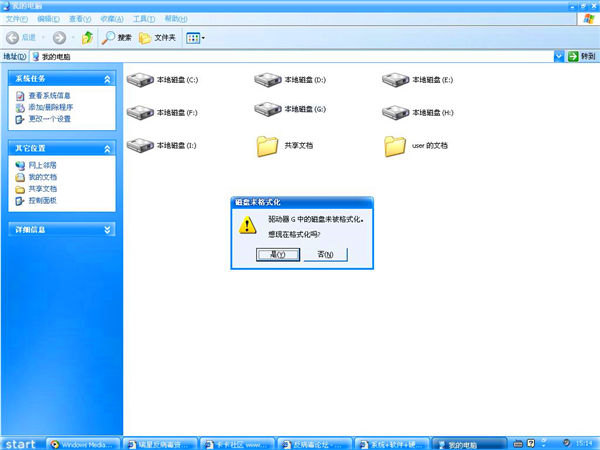Select the Local Disk (C:) drive icon
Image resolution: width=600 pixels, height=450 pixels.
(140, 80)
